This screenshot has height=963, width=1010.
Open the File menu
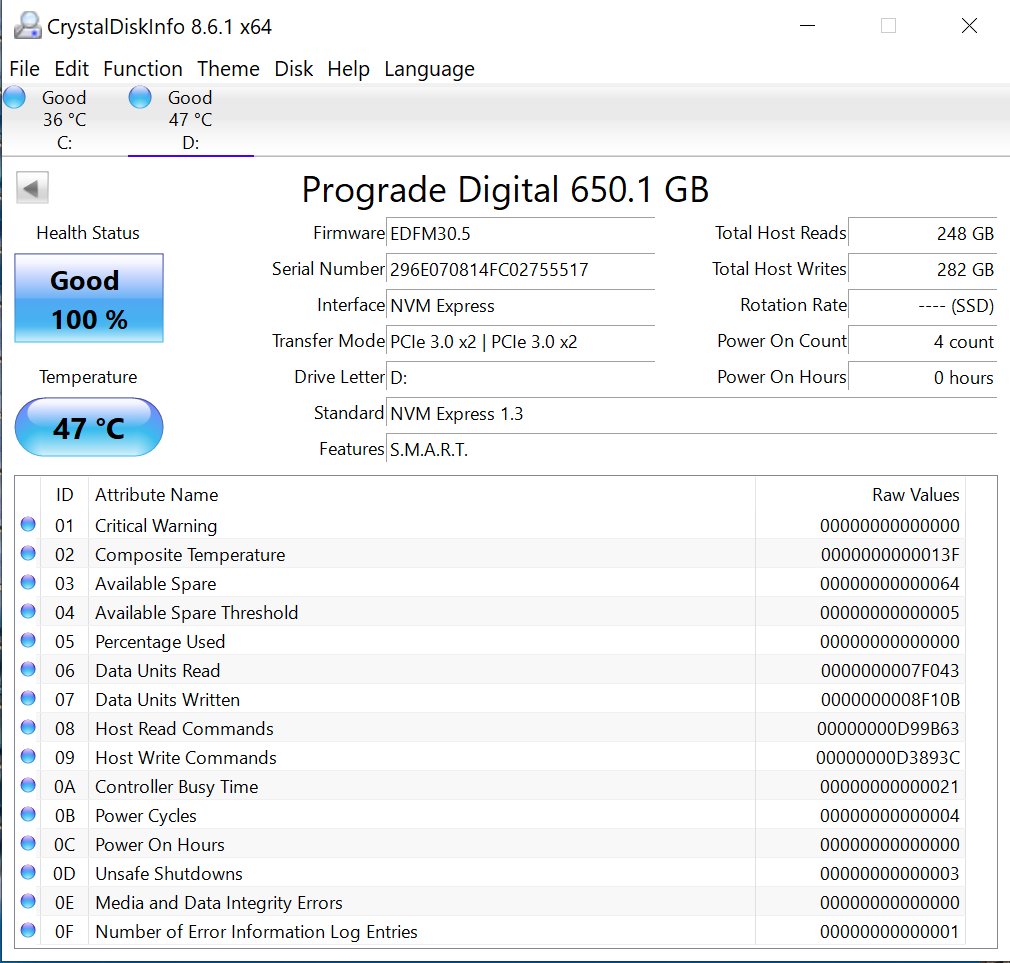(24, 69)
